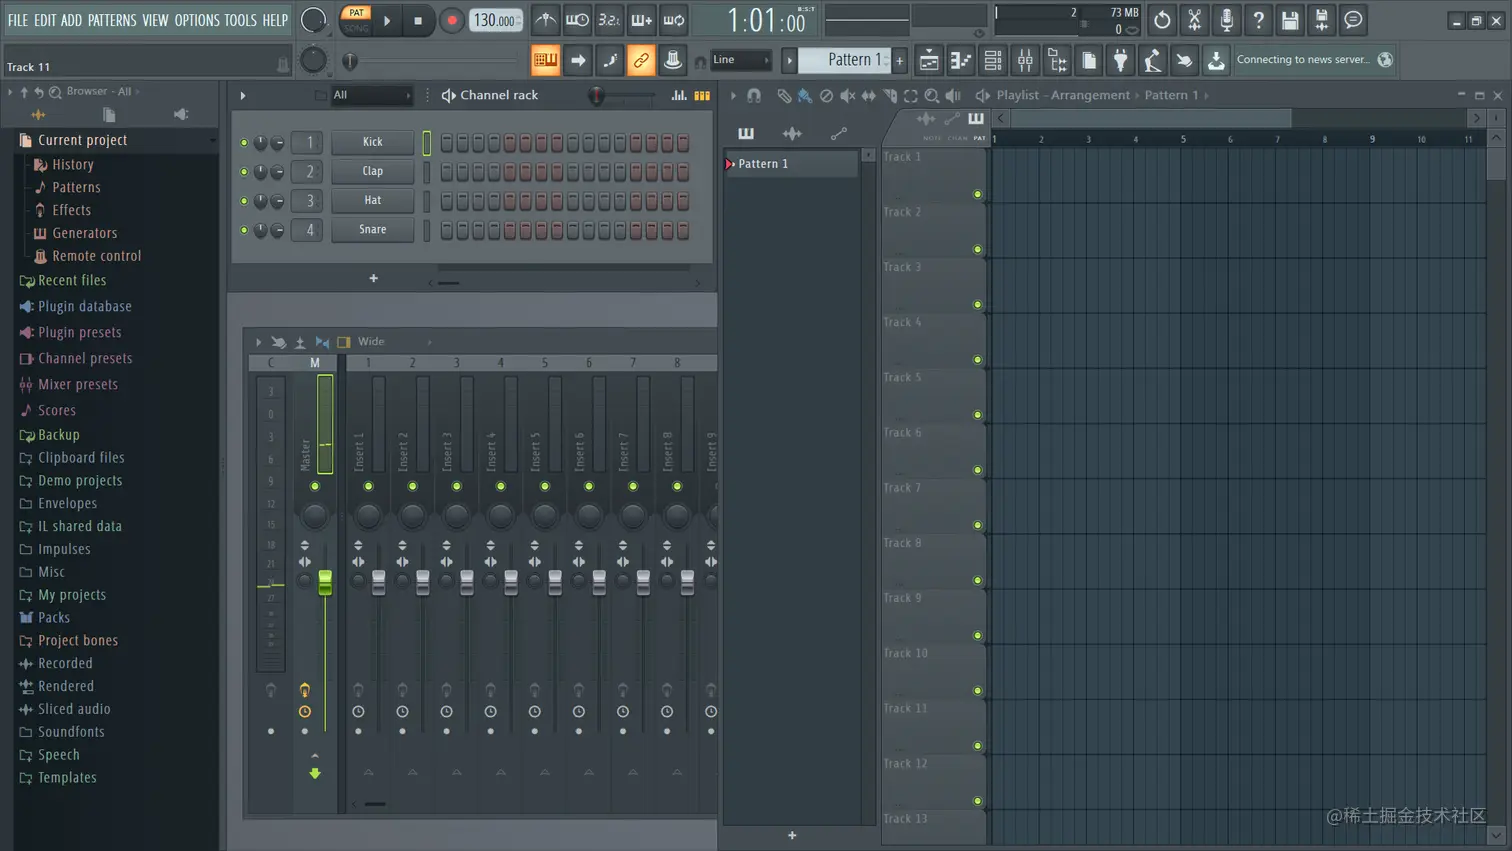The image size is (1512, 851).
Task: Open the channel filter All dropdown
Action: 371,95
